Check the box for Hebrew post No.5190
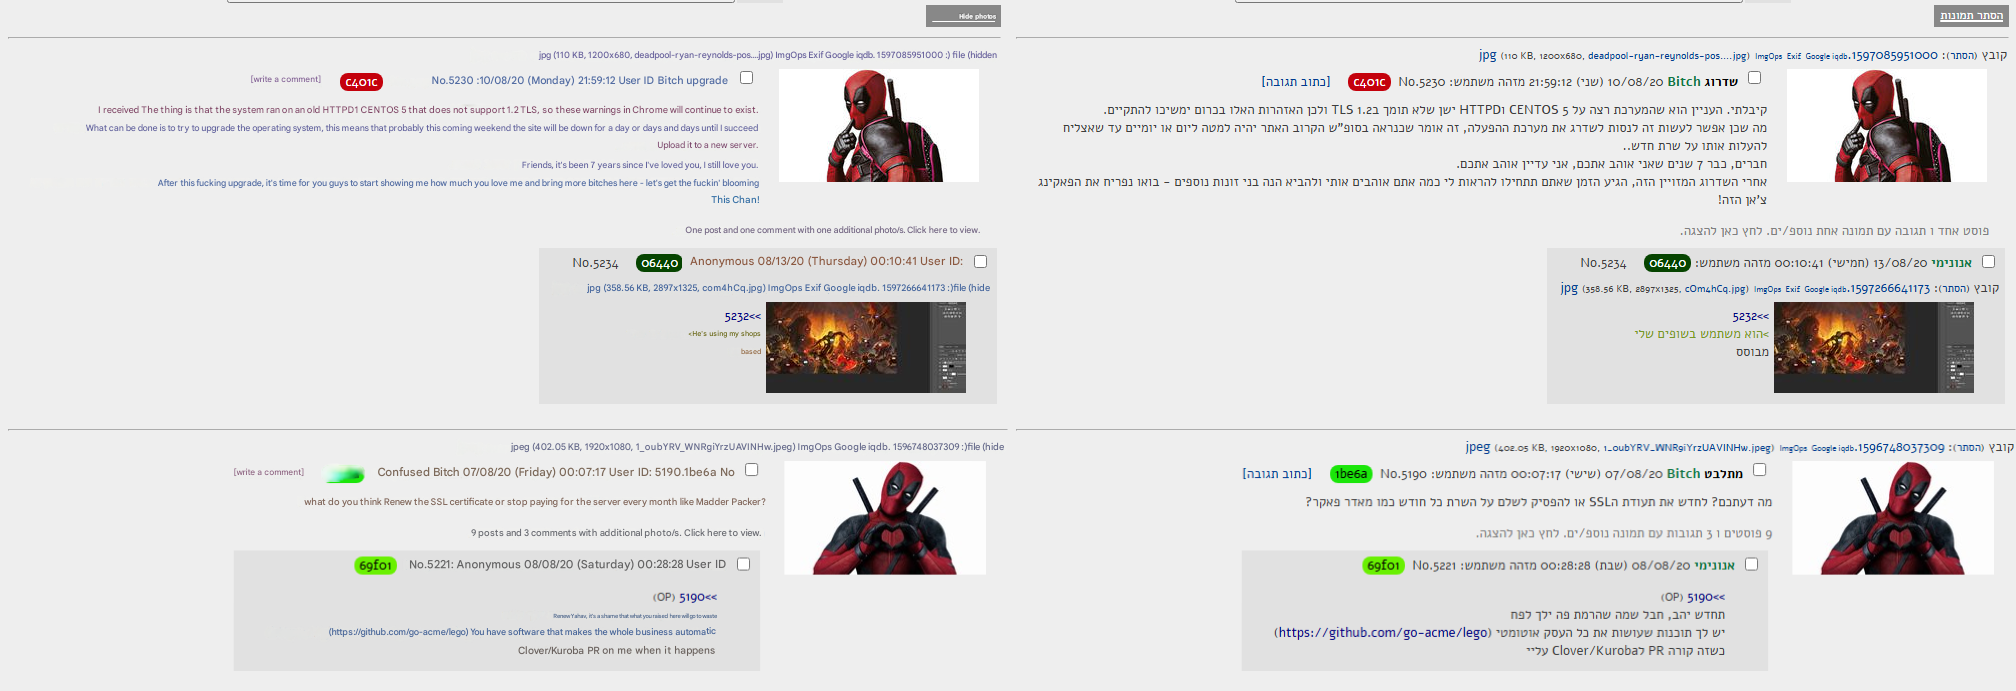Viewport: 2016px width, 691px height. coord(1759,469)
